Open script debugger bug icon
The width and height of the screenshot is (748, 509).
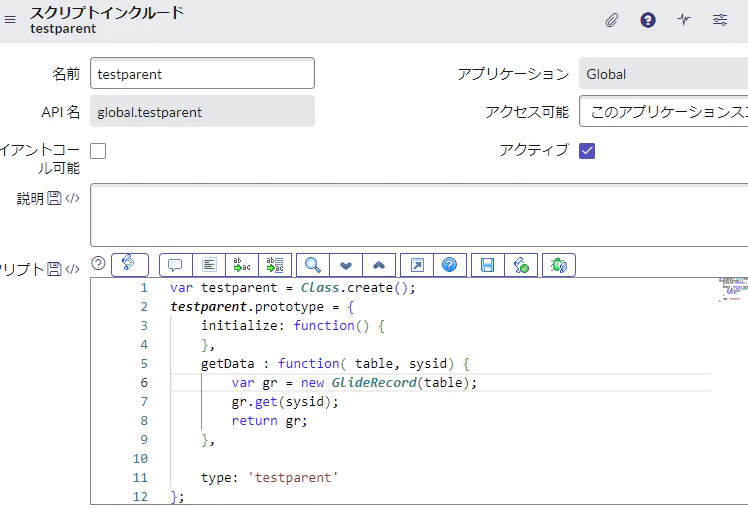pos(559,265)
